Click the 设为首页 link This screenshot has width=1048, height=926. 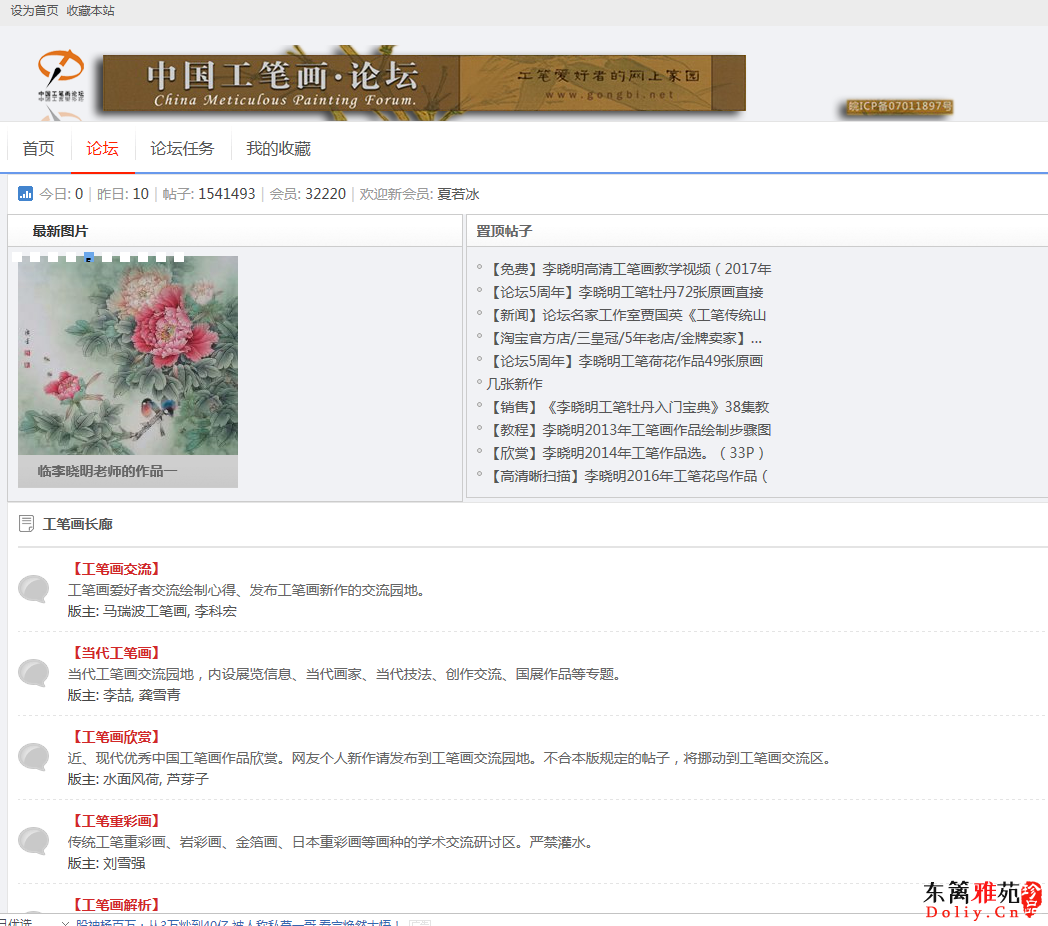34,11
